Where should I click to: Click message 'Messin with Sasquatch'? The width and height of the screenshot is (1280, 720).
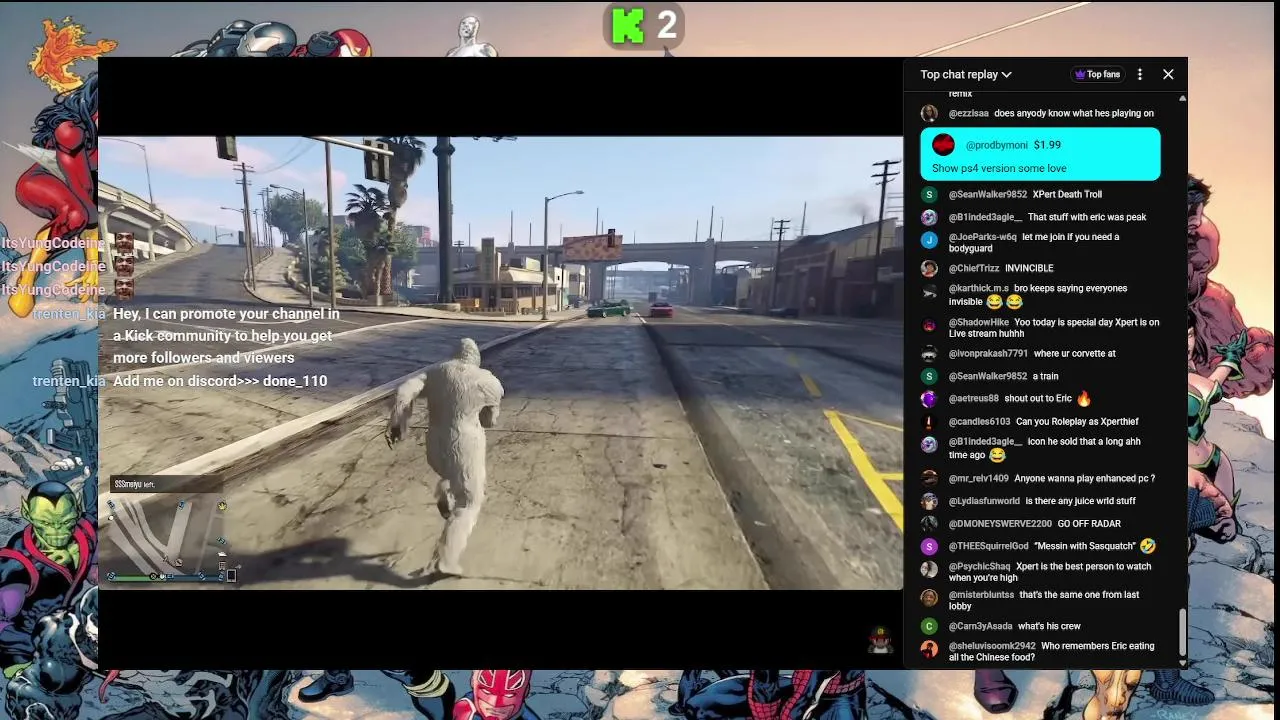1085,546
